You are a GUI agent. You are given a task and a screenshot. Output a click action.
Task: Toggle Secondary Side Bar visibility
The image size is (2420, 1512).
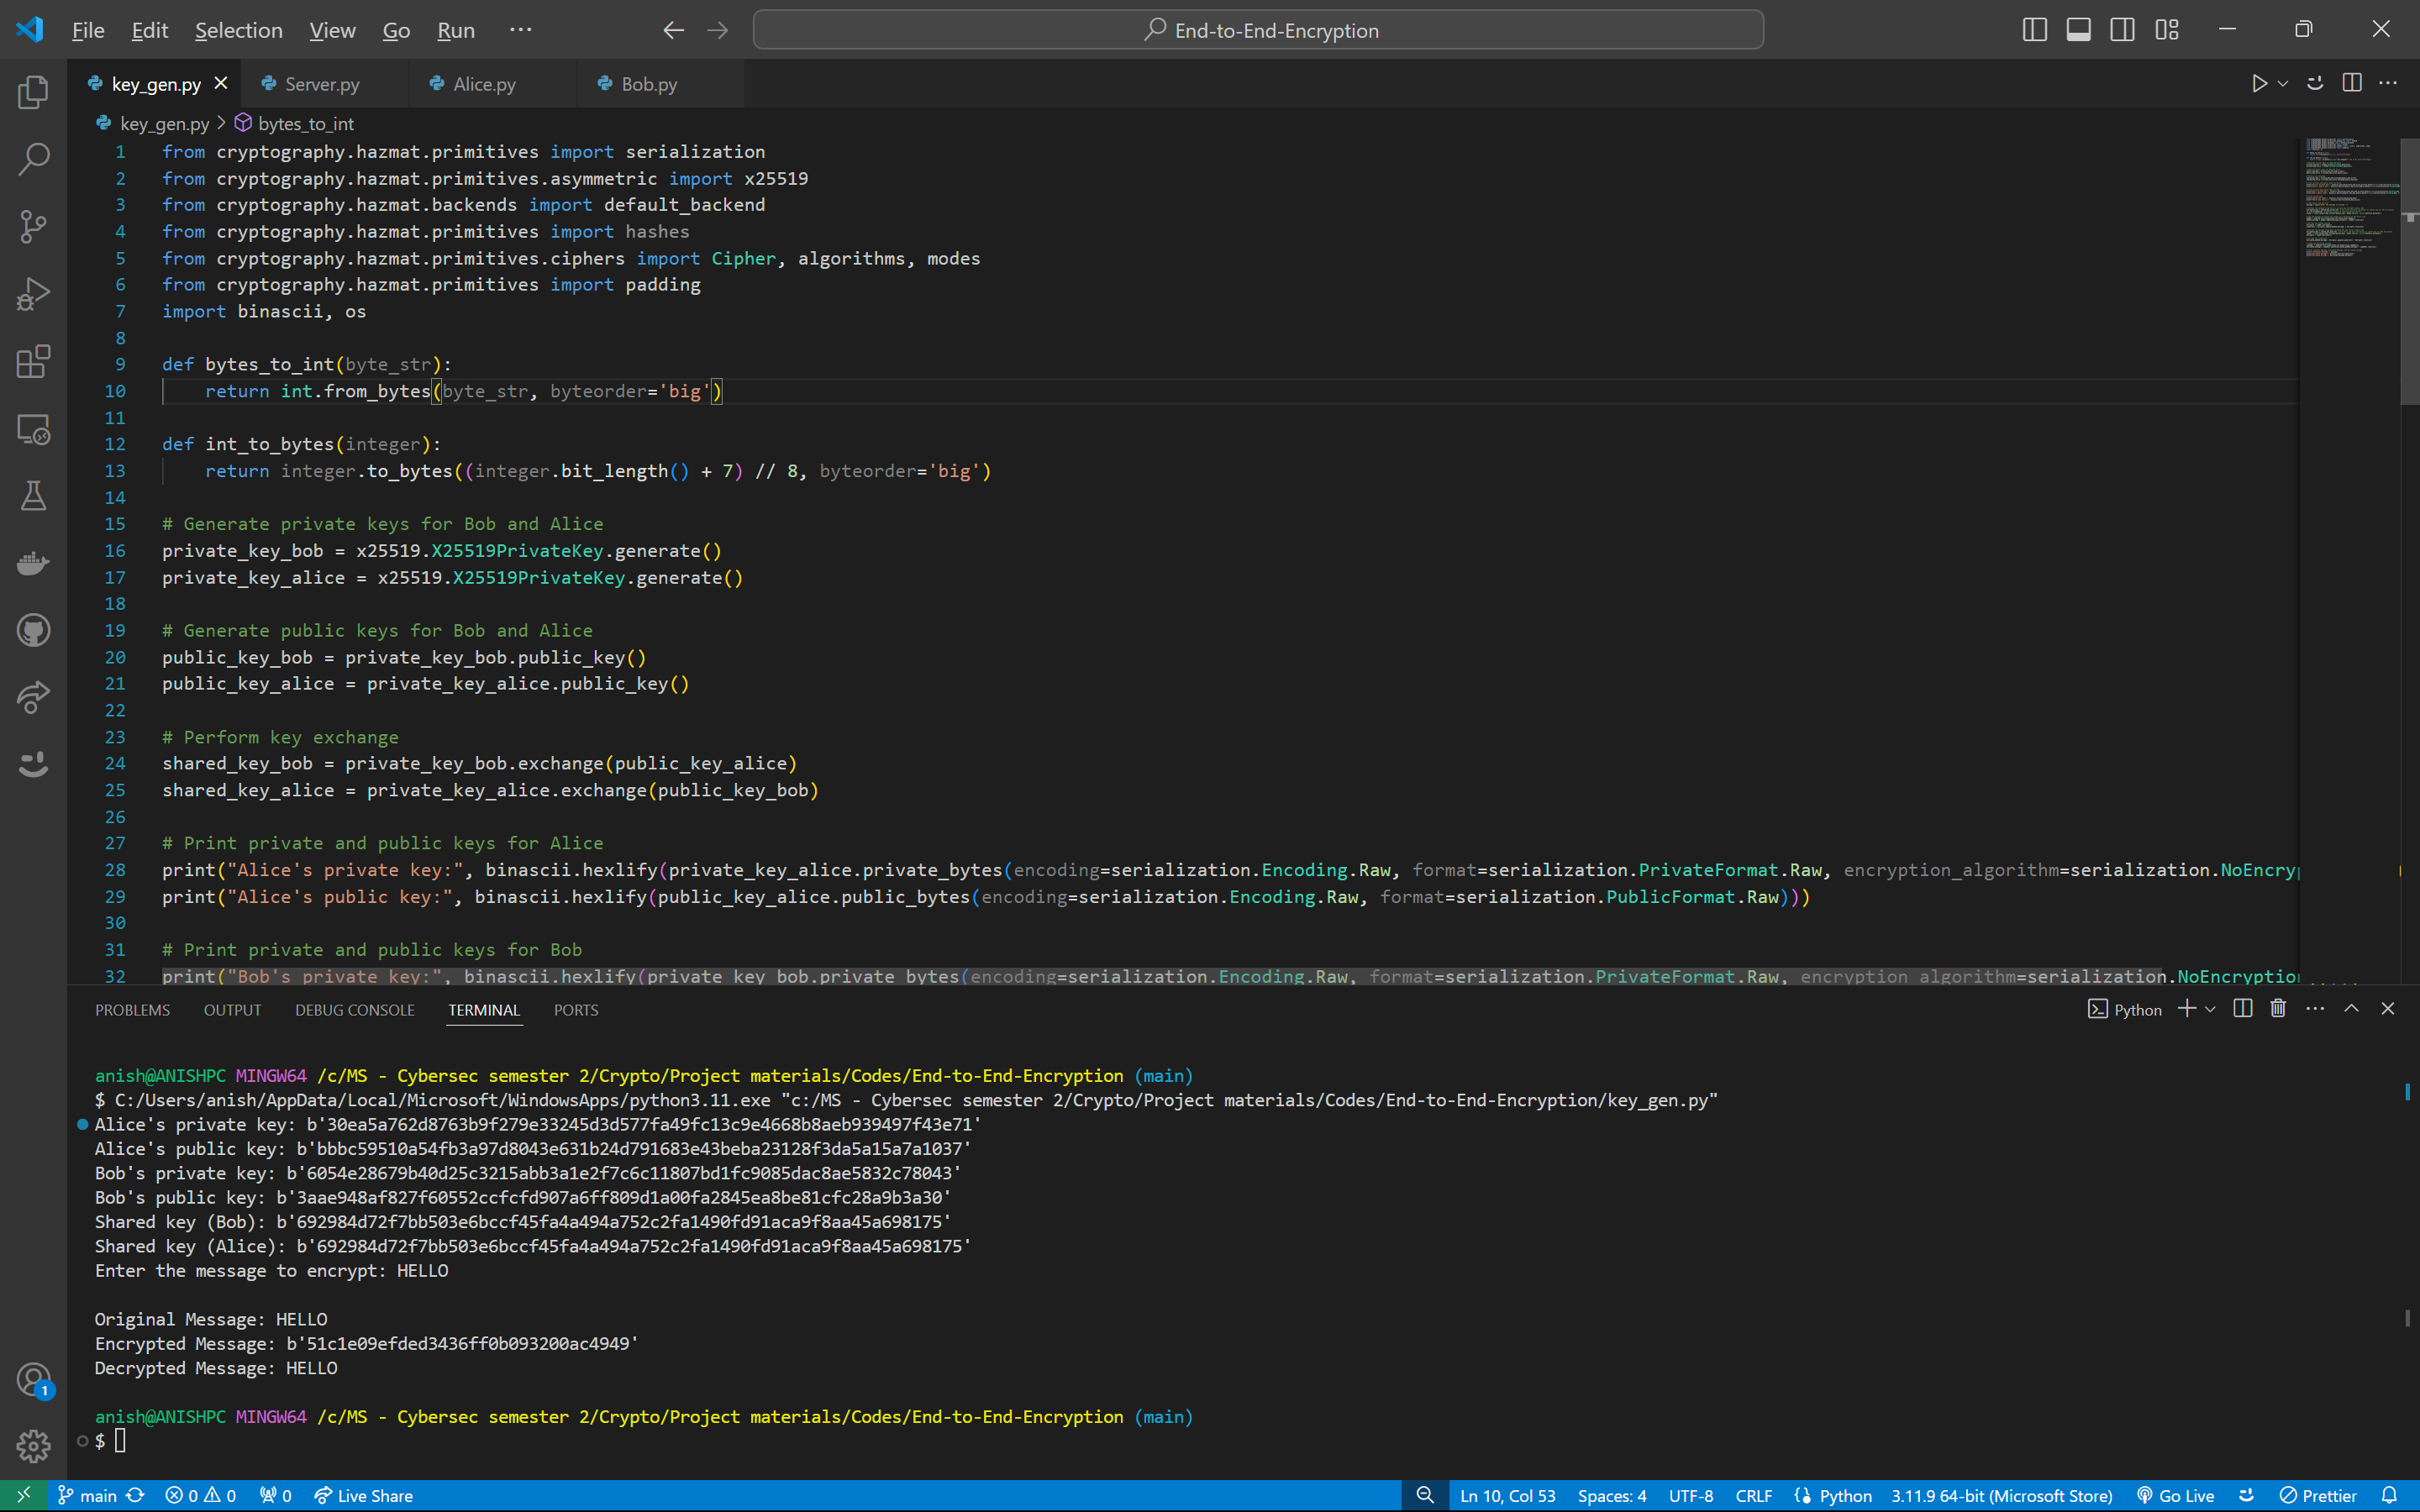coord(2122,30)
